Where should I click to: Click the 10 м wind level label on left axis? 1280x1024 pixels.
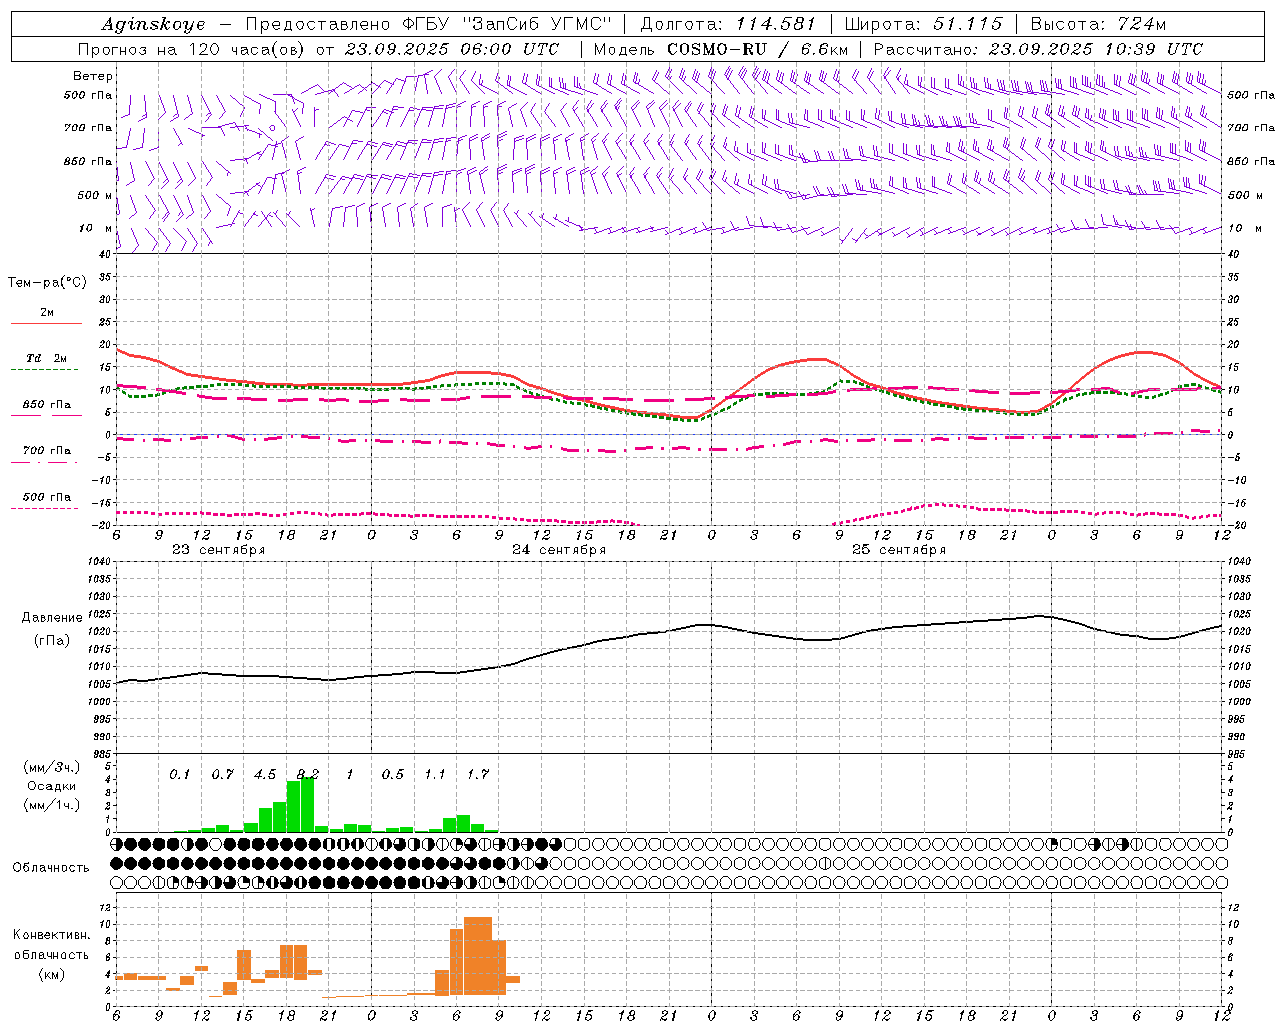pyautogui.click(x=96, y=229)
